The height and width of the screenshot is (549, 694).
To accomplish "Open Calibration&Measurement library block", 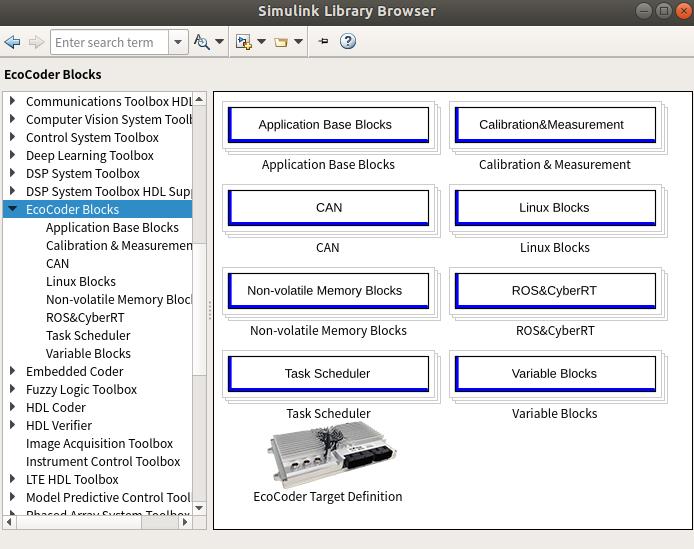I will click(x=555, y=125).
